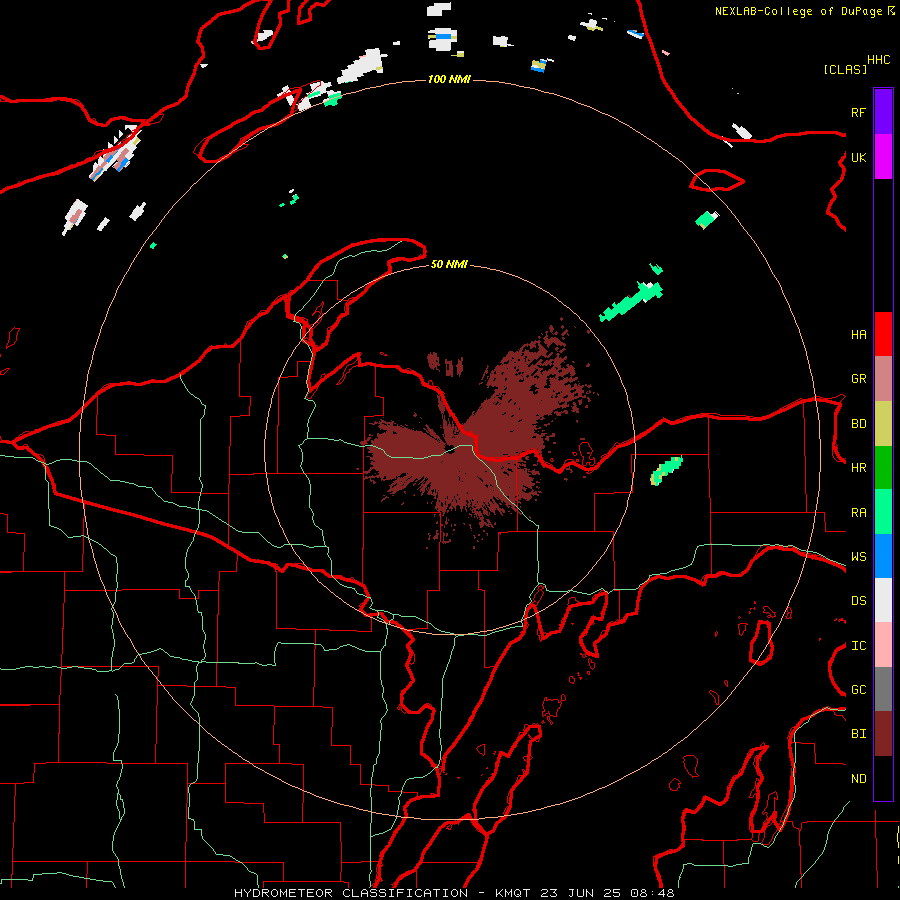Click the RA legend label
This screenshot has height=900, width=900.
pyautogui.click(x=858, y=513)
